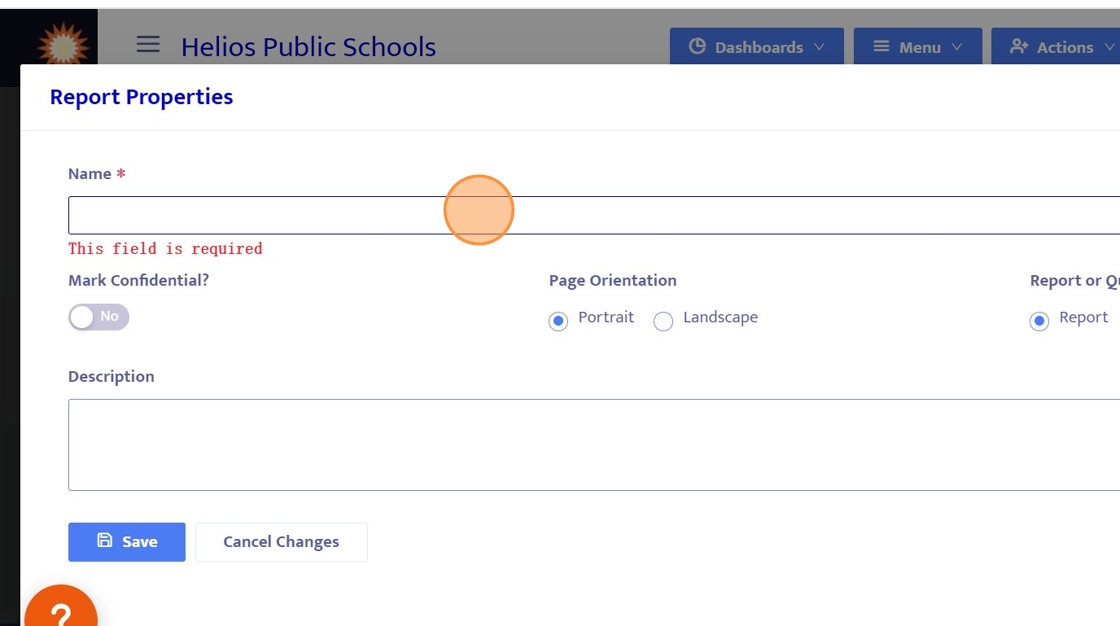1120x626 pixels.
Task: Toggle the Mark Confidential switch
Action: pyautogui.click(x=98, y=317)
